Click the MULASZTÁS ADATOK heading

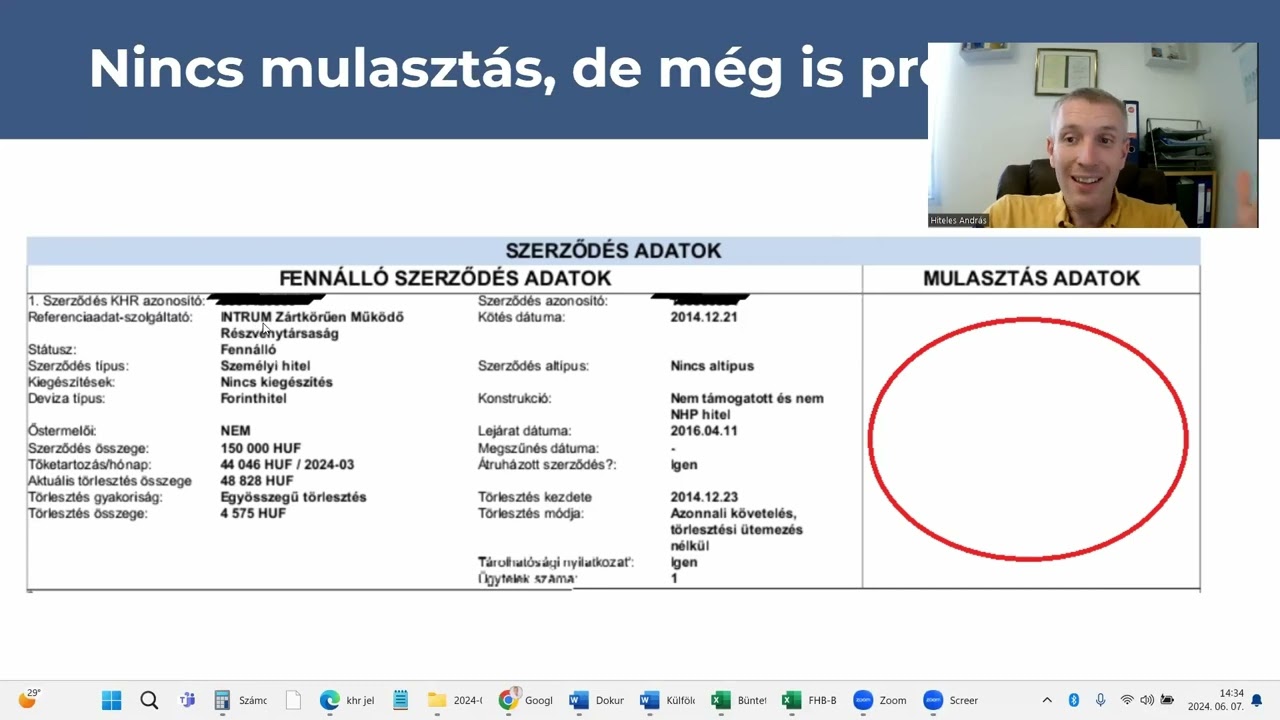[1031, 278]
